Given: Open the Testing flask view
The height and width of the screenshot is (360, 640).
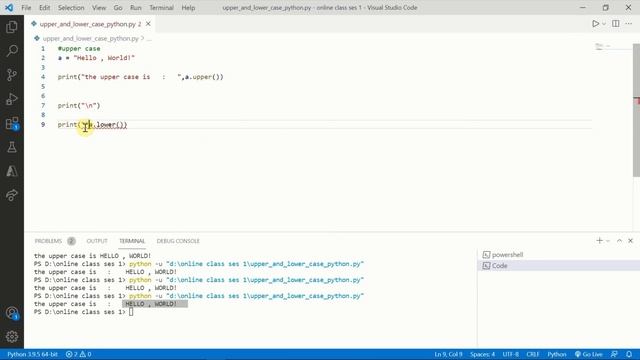Looking at the screenshot, I should (x=12, y=147).
